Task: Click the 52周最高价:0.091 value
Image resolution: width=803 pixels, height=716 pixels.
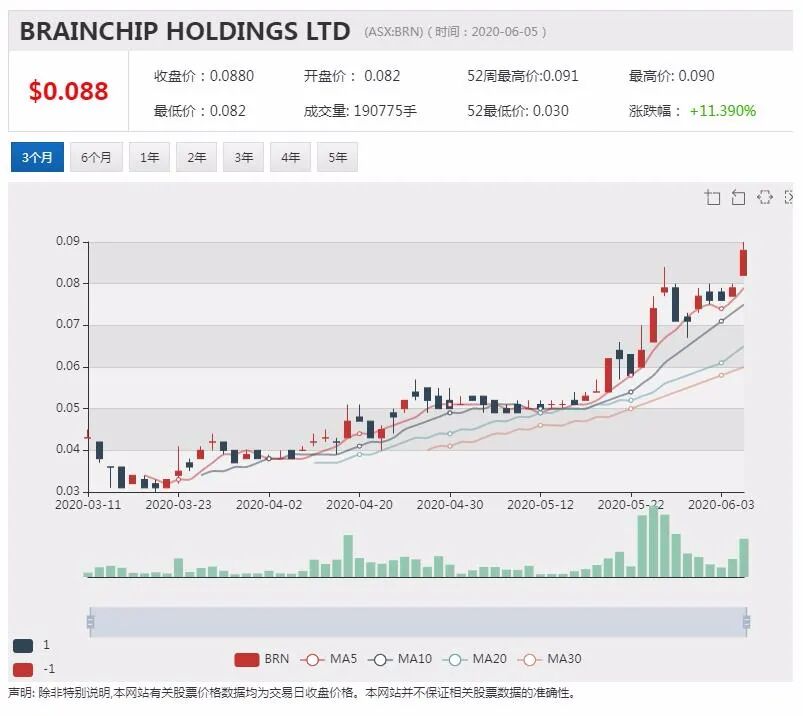Action: 522,76
